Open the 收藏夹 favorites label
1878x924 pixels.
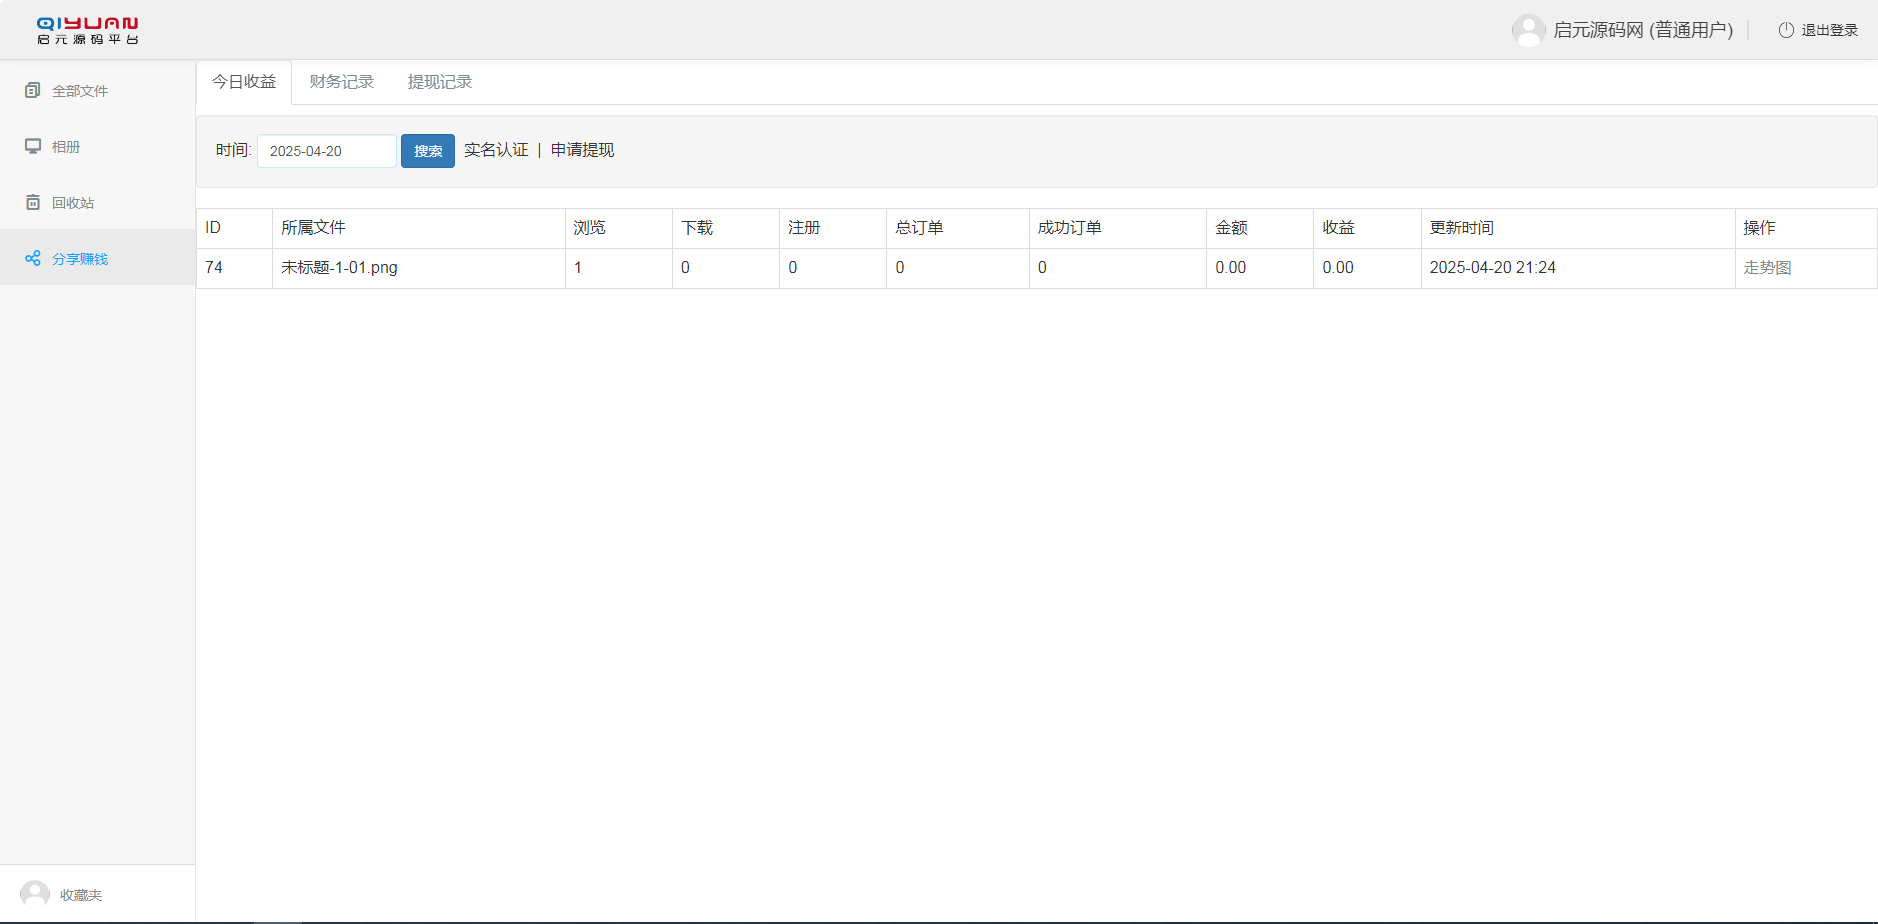point(81,895)
